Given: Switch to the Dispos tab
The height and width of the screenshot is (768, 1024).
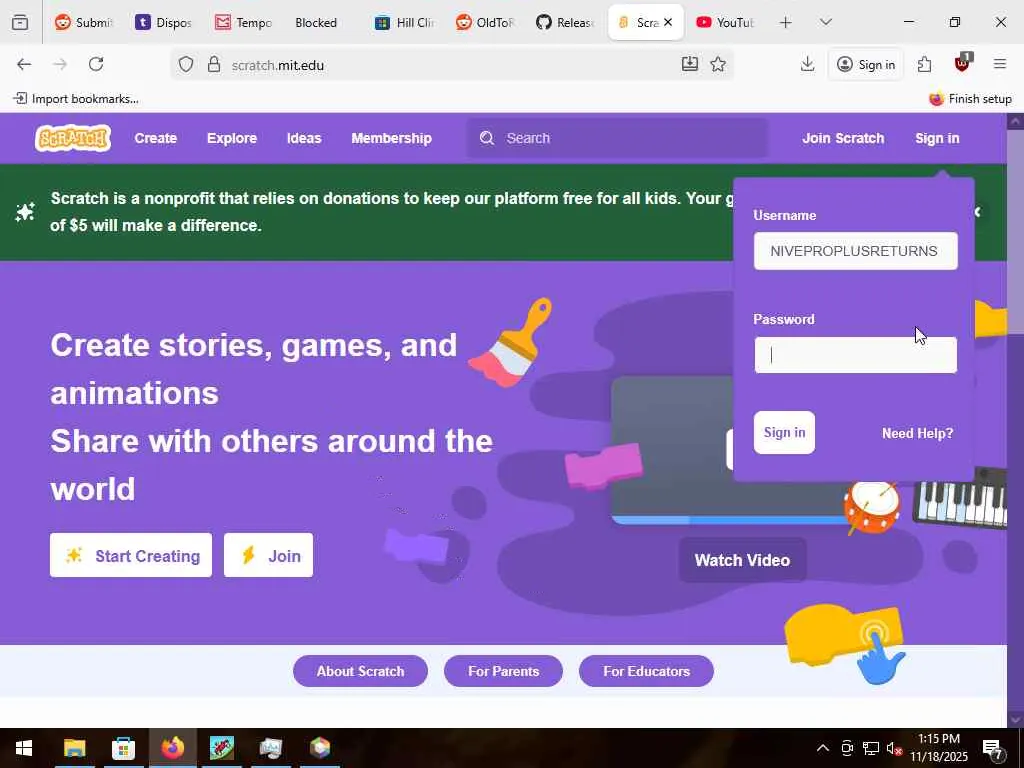Looking at the screenshot, I should click(x=163, y=22).
